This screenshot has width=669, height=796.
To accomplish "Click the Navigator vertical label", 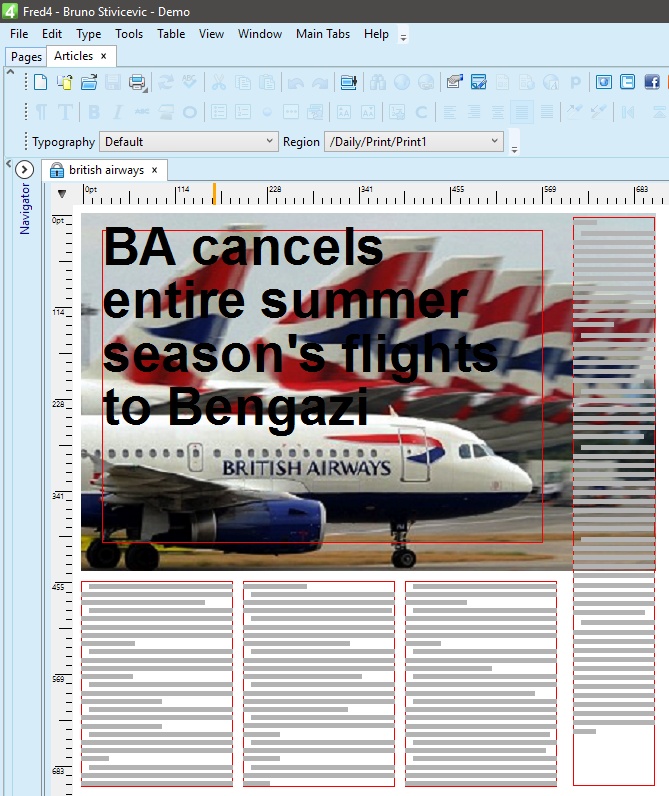I will tap(24, 209).
